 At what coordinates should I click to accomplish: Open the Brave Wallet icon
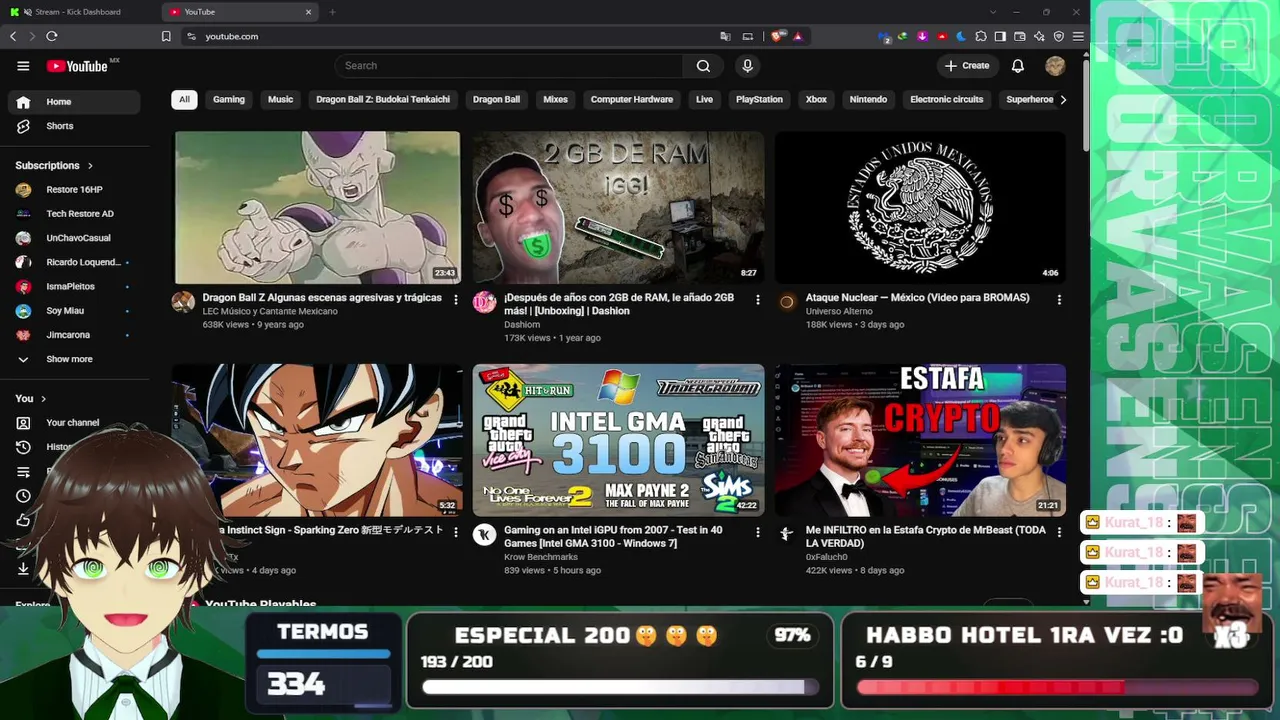(x=1020, y=36)
